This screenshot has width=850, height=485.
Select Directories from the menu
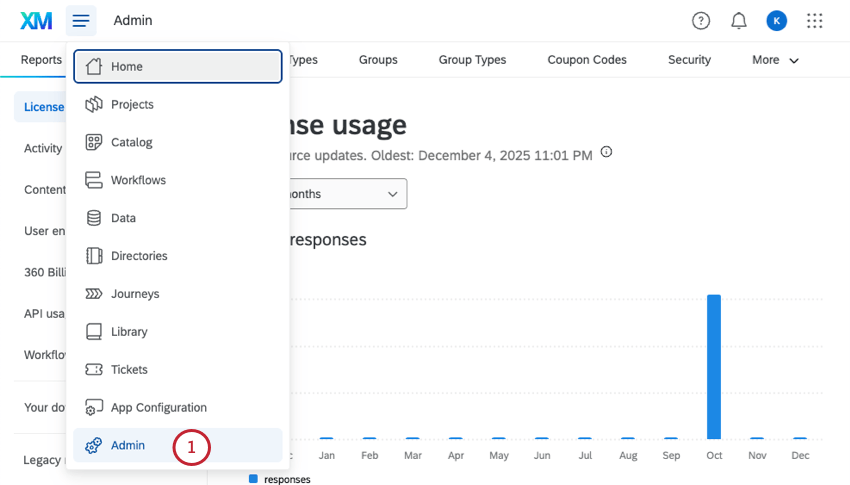pos(139,256)
